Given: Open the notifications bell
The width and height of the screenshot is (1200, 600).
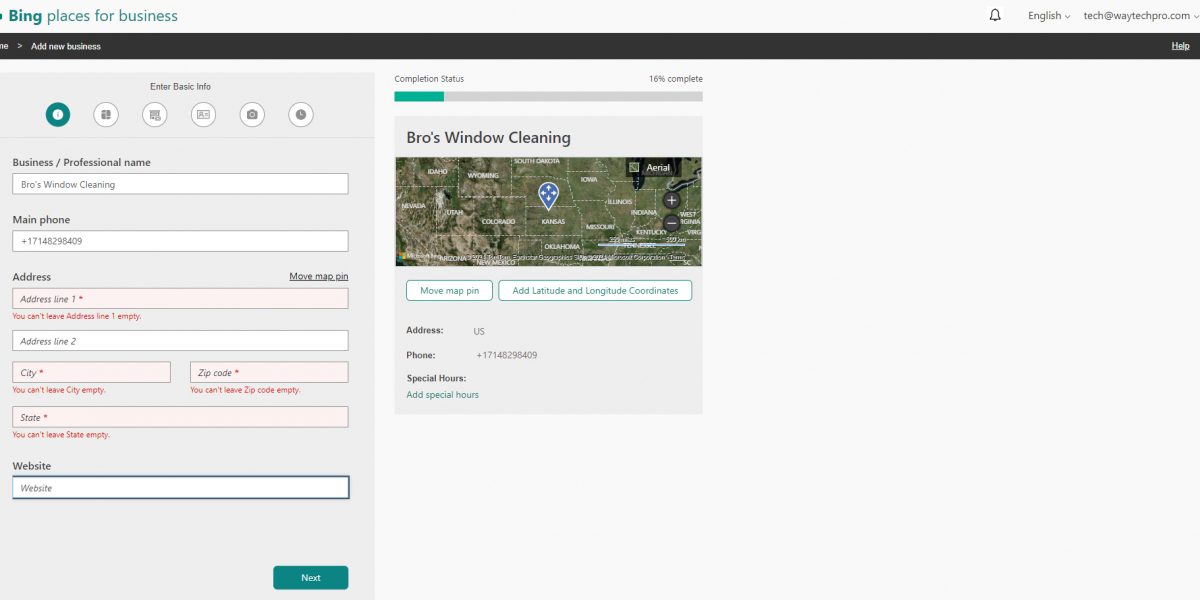Looking at the screenshot, I should coord(995,16).
